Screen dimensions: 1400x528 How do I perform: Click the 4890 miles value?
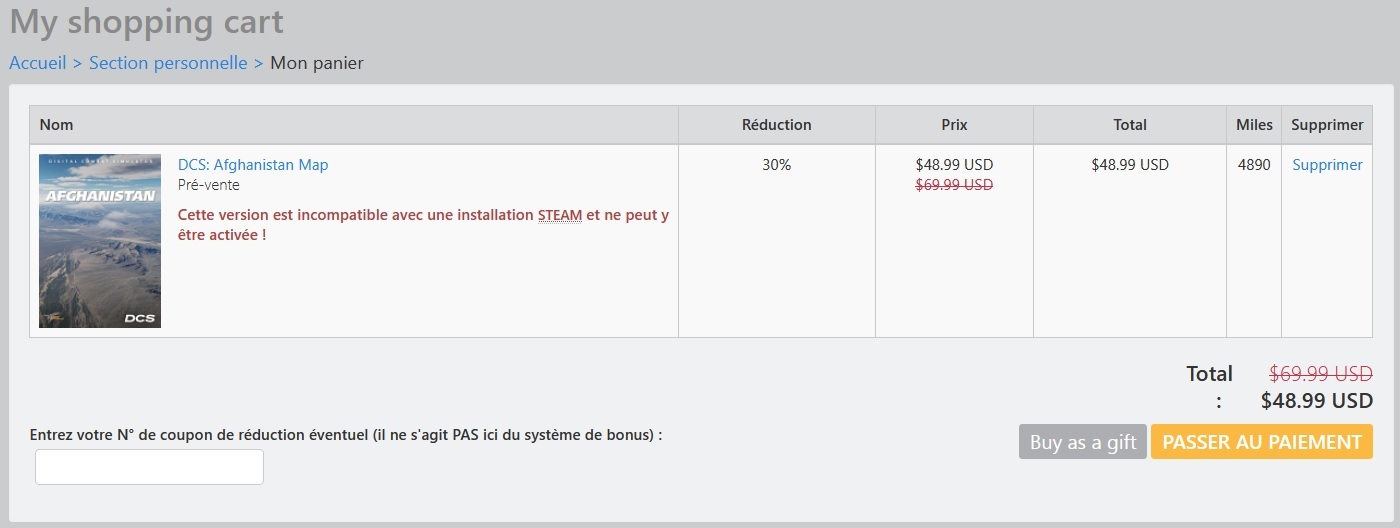tap(1254, 165)
